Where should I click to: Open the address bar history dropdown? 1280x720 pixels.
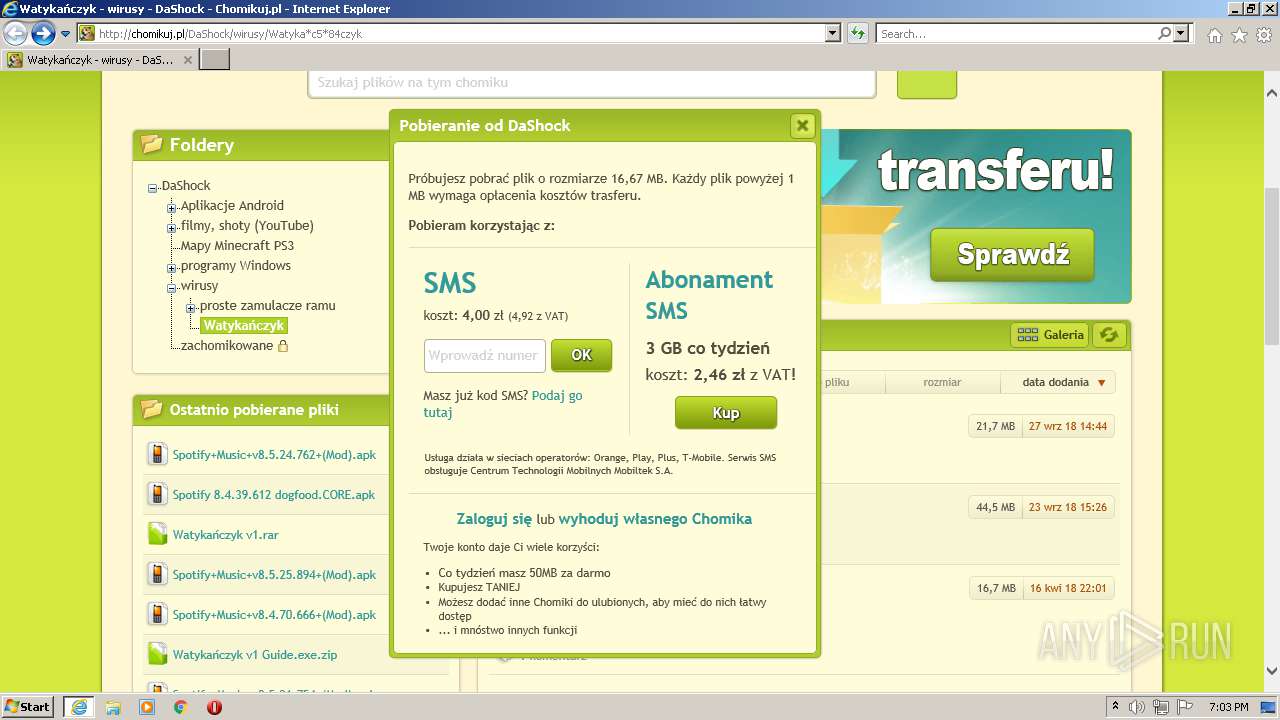[833, 33]
